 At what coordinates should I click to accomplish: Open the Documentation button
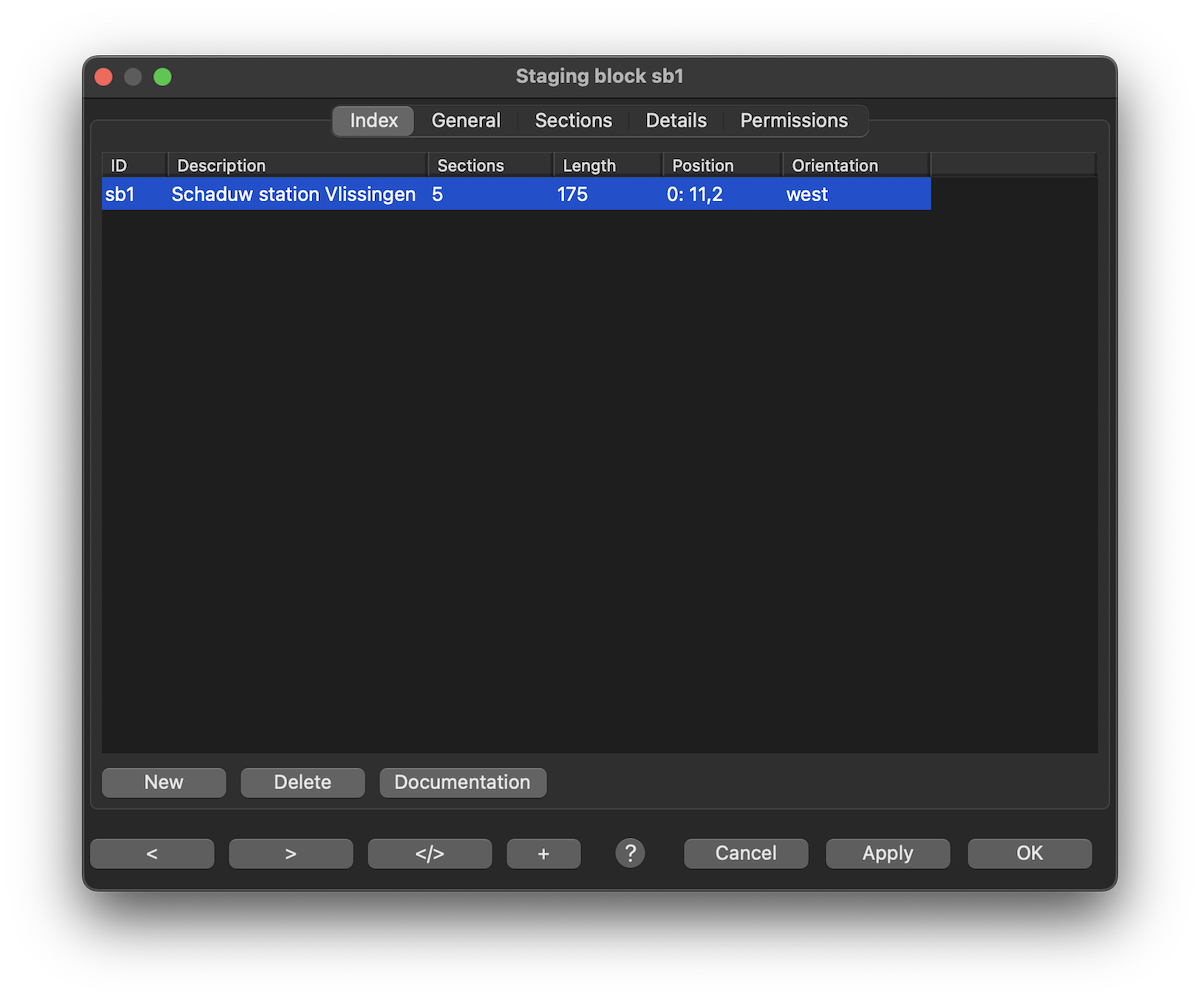click(x=462, y=782)
